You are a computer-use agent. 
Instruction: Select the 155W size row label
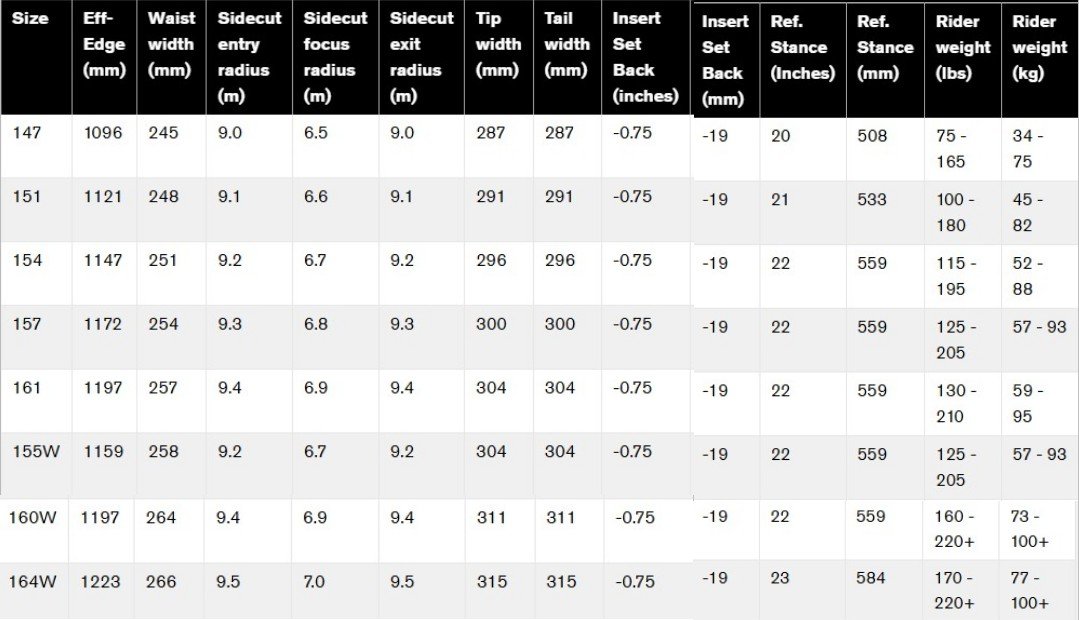pyautogui.click(x=37, y=451)
